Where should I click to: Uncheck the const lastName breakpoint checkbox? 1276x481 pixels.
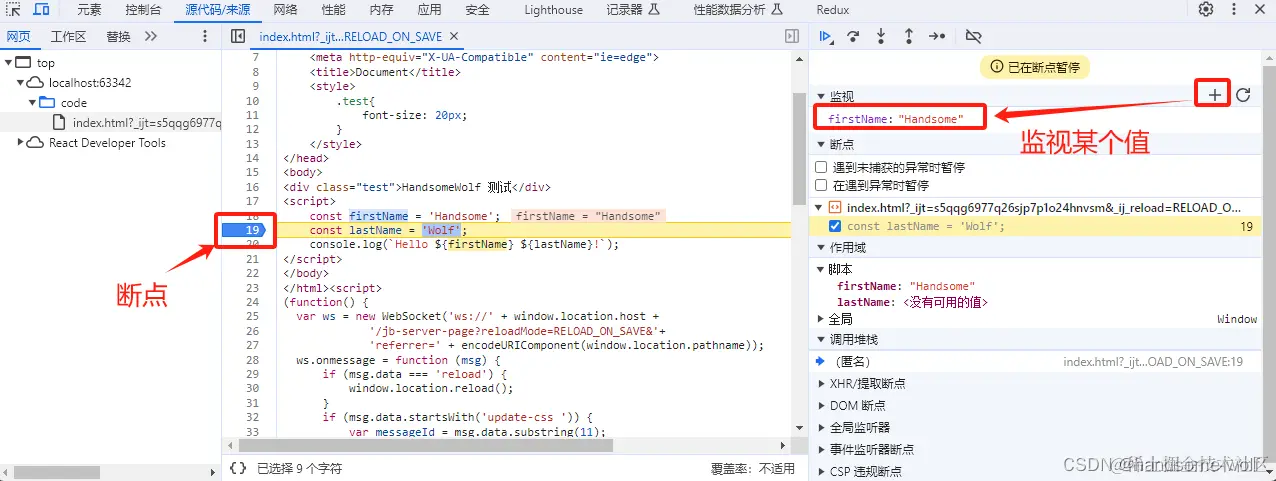click(835, 226)
